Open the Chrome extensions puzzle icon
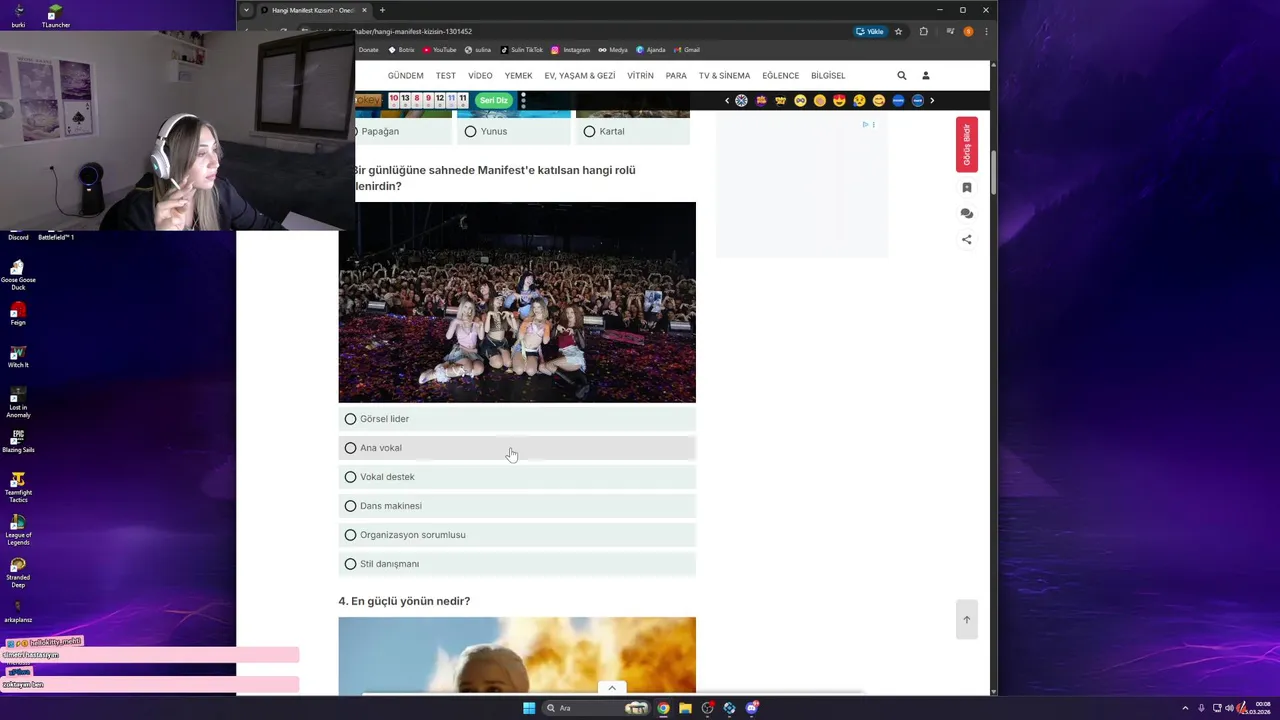Screen dimensions: 1280x720 click(x=924, y=31)
